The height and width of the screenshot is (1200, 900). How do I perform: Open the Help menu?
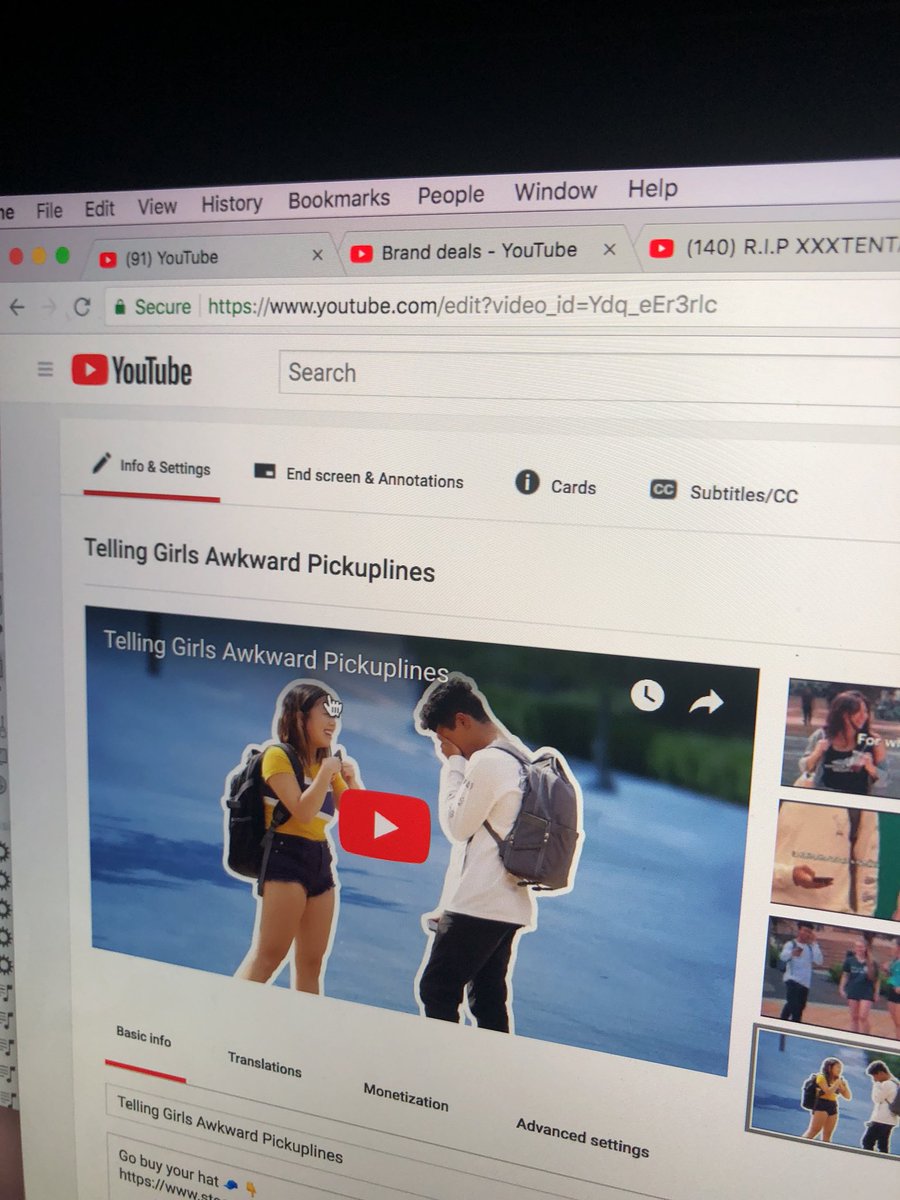point(653,188)
